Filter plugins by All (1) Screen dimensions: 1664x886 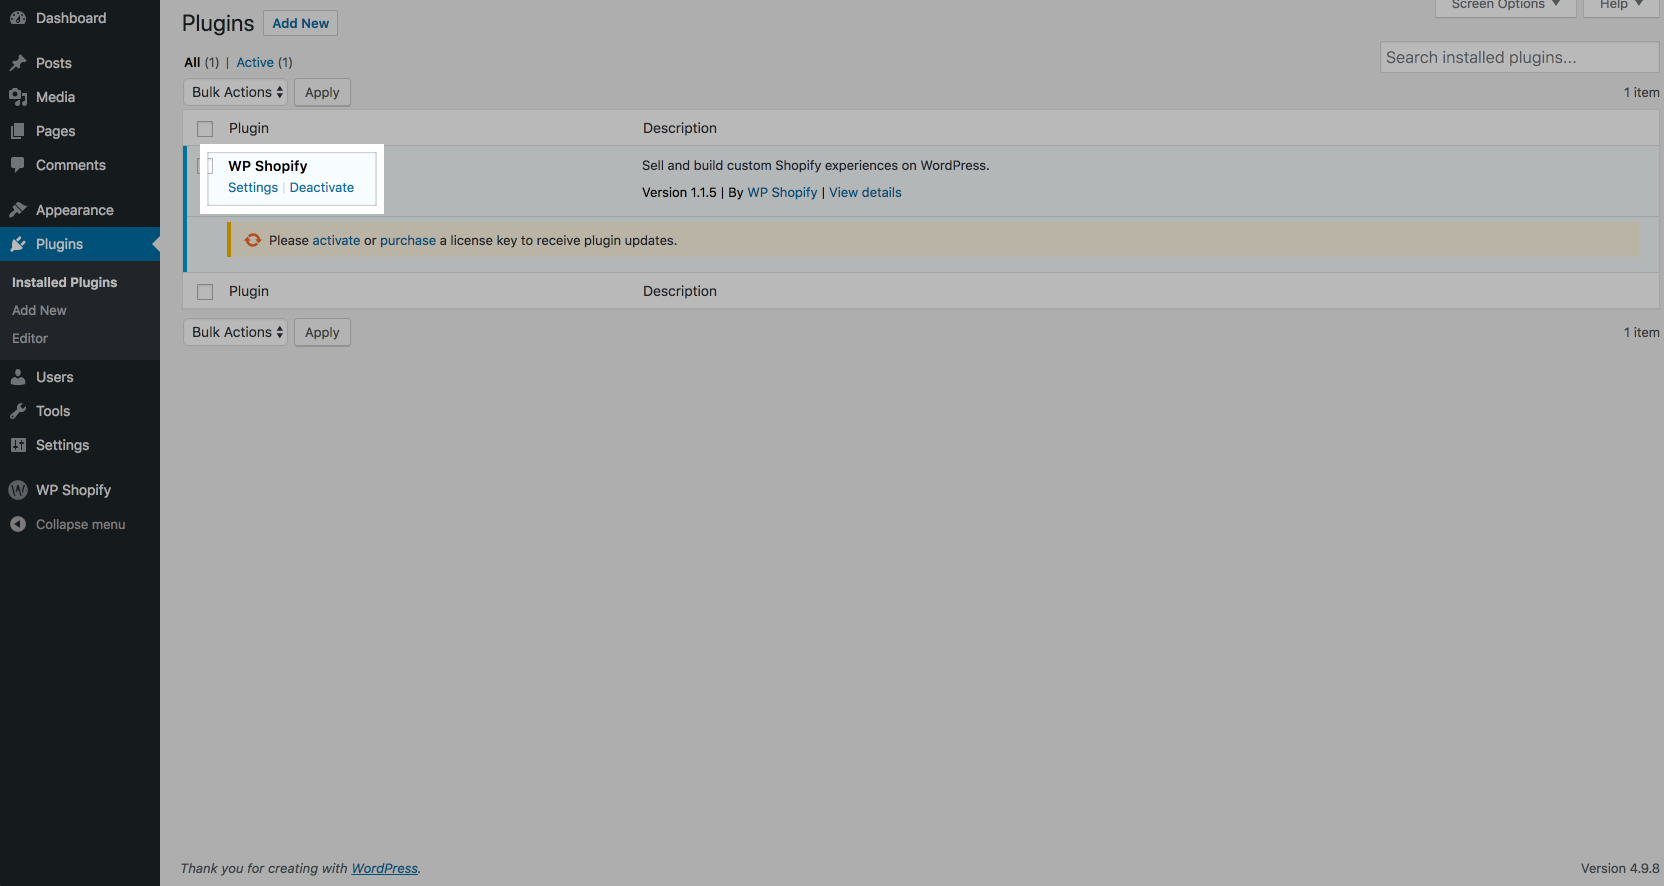[x=201, y=62]
